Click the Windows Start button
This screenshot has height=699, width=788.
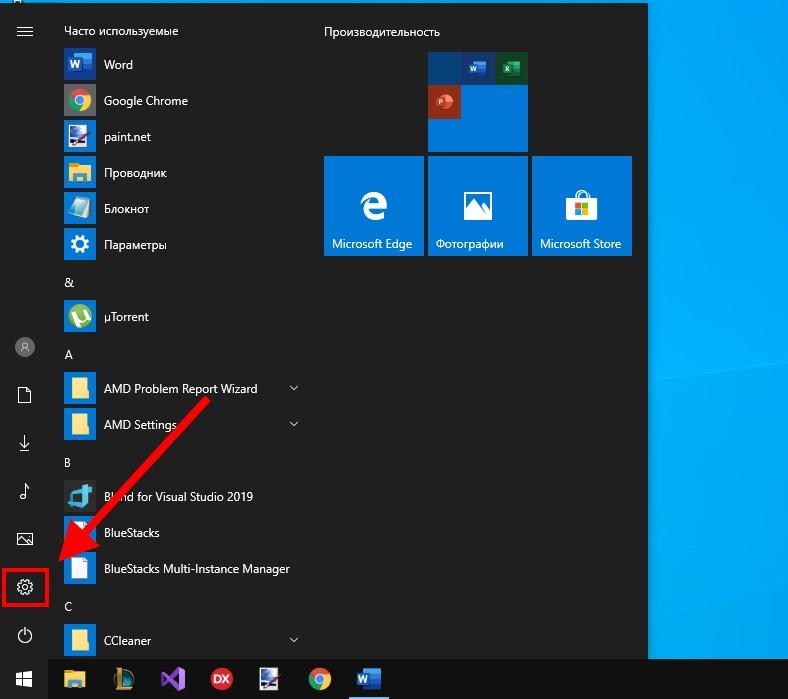24,679
